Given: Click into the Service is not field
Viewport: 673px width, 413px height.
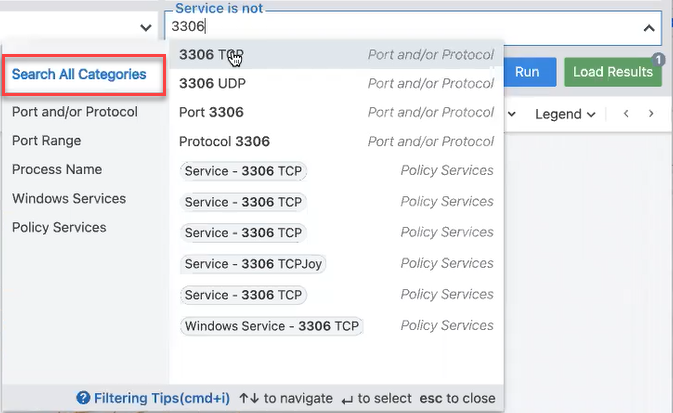Looking at the screenshot, I should 400,29.
